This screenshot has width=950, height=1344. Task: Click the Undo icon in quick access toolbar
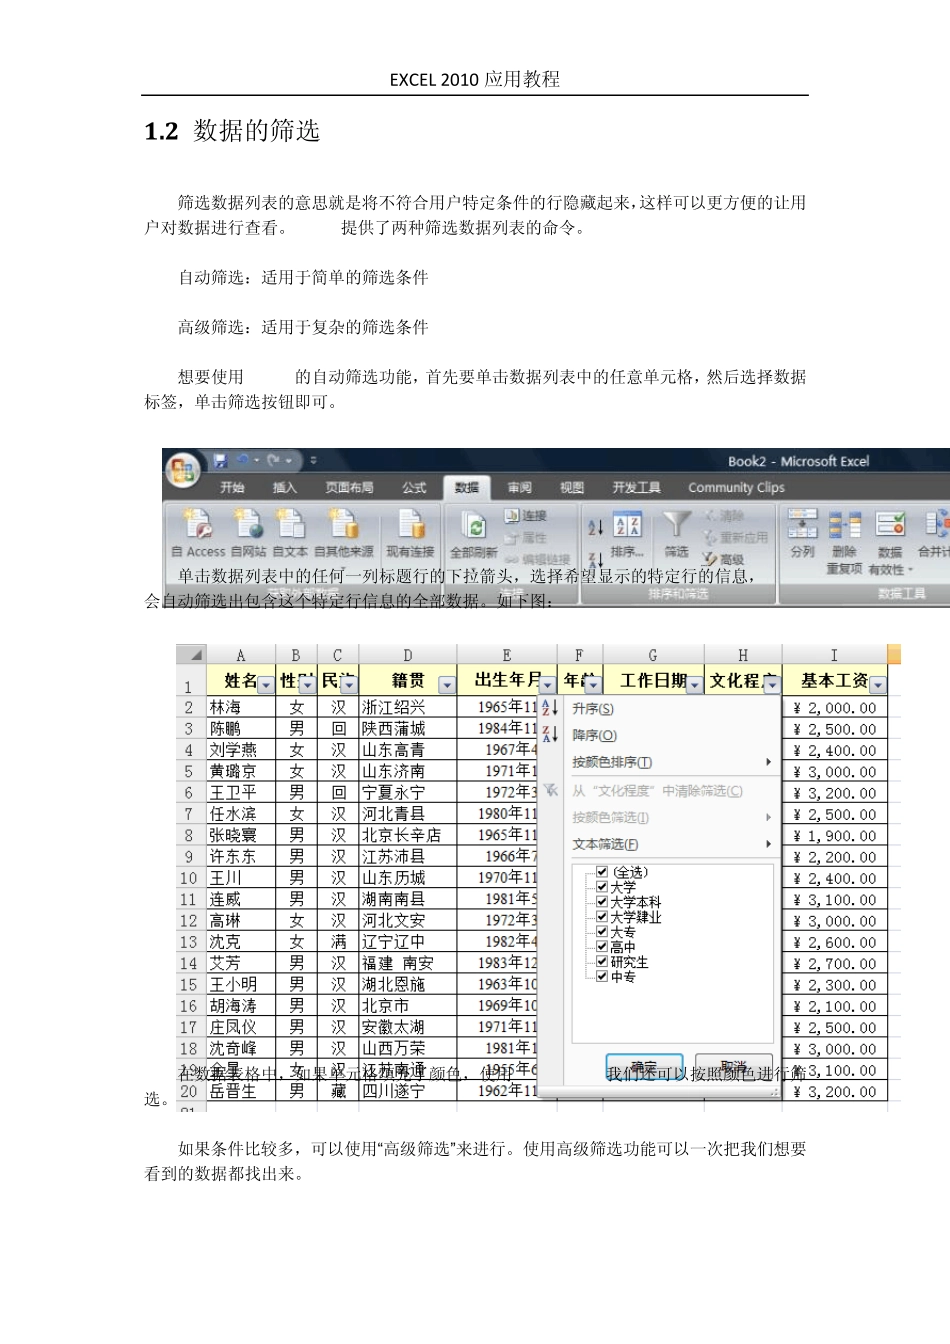[243, 460]
